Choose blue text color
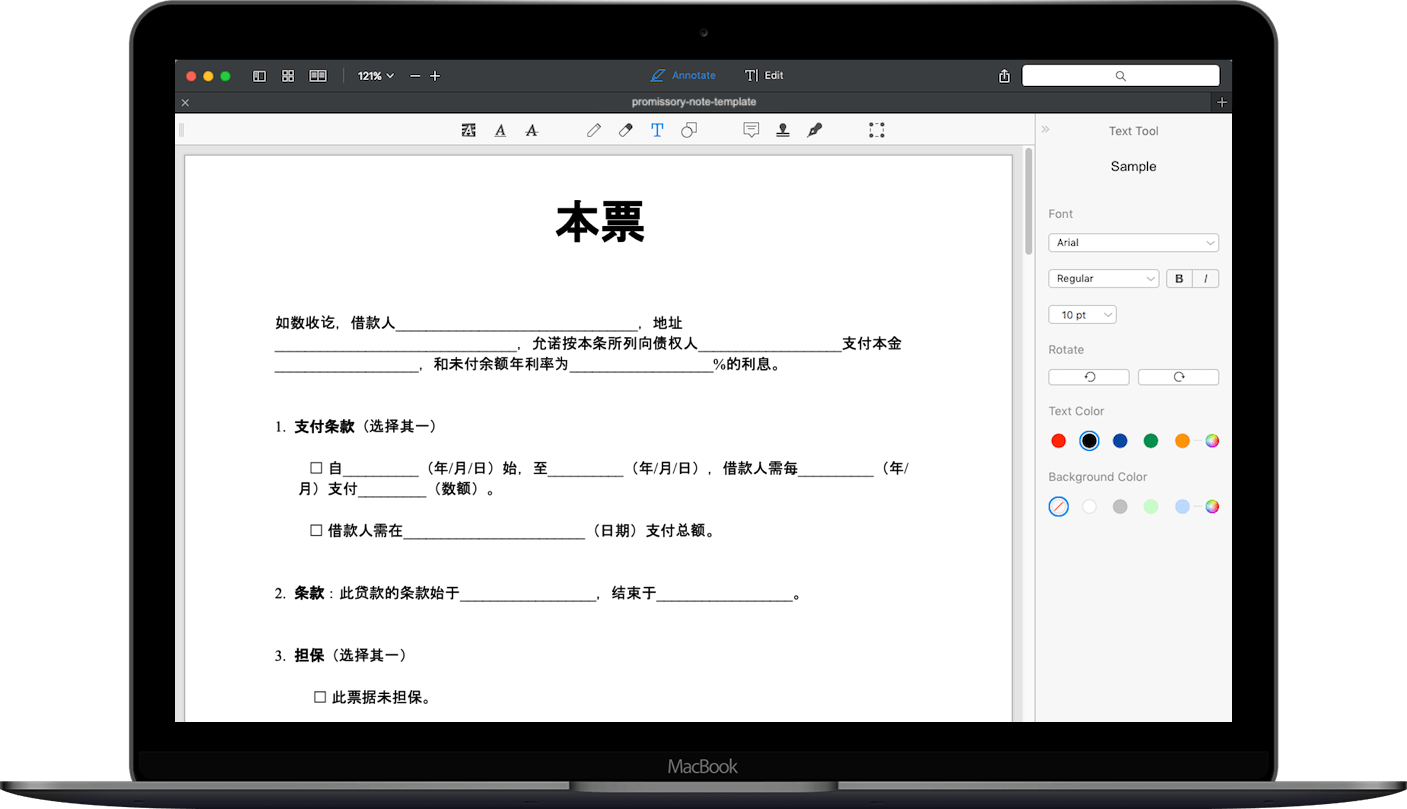 (1120, 441)
